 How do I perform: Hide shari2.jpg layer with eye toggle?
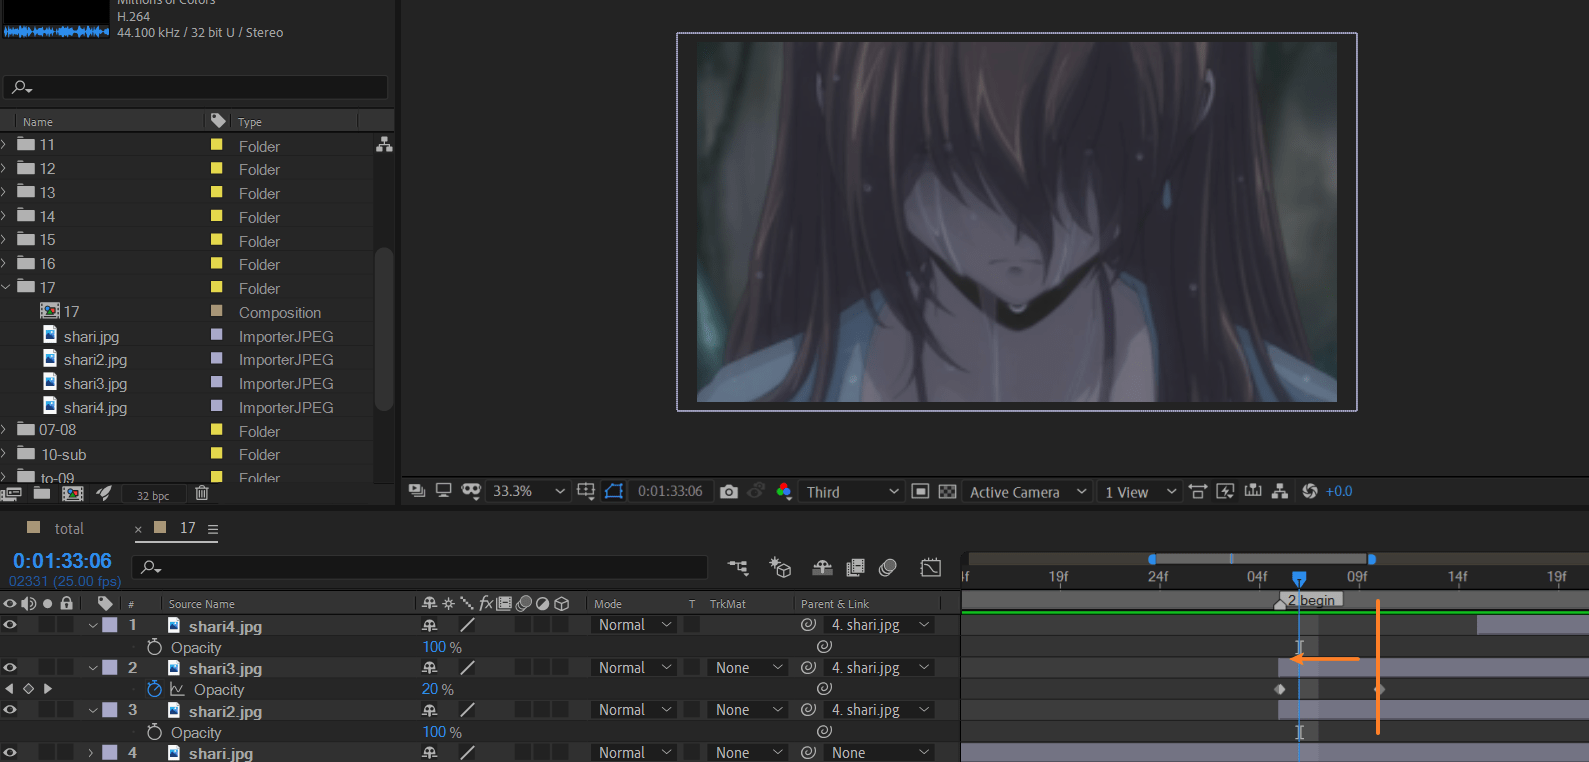[x=10, y=710]
